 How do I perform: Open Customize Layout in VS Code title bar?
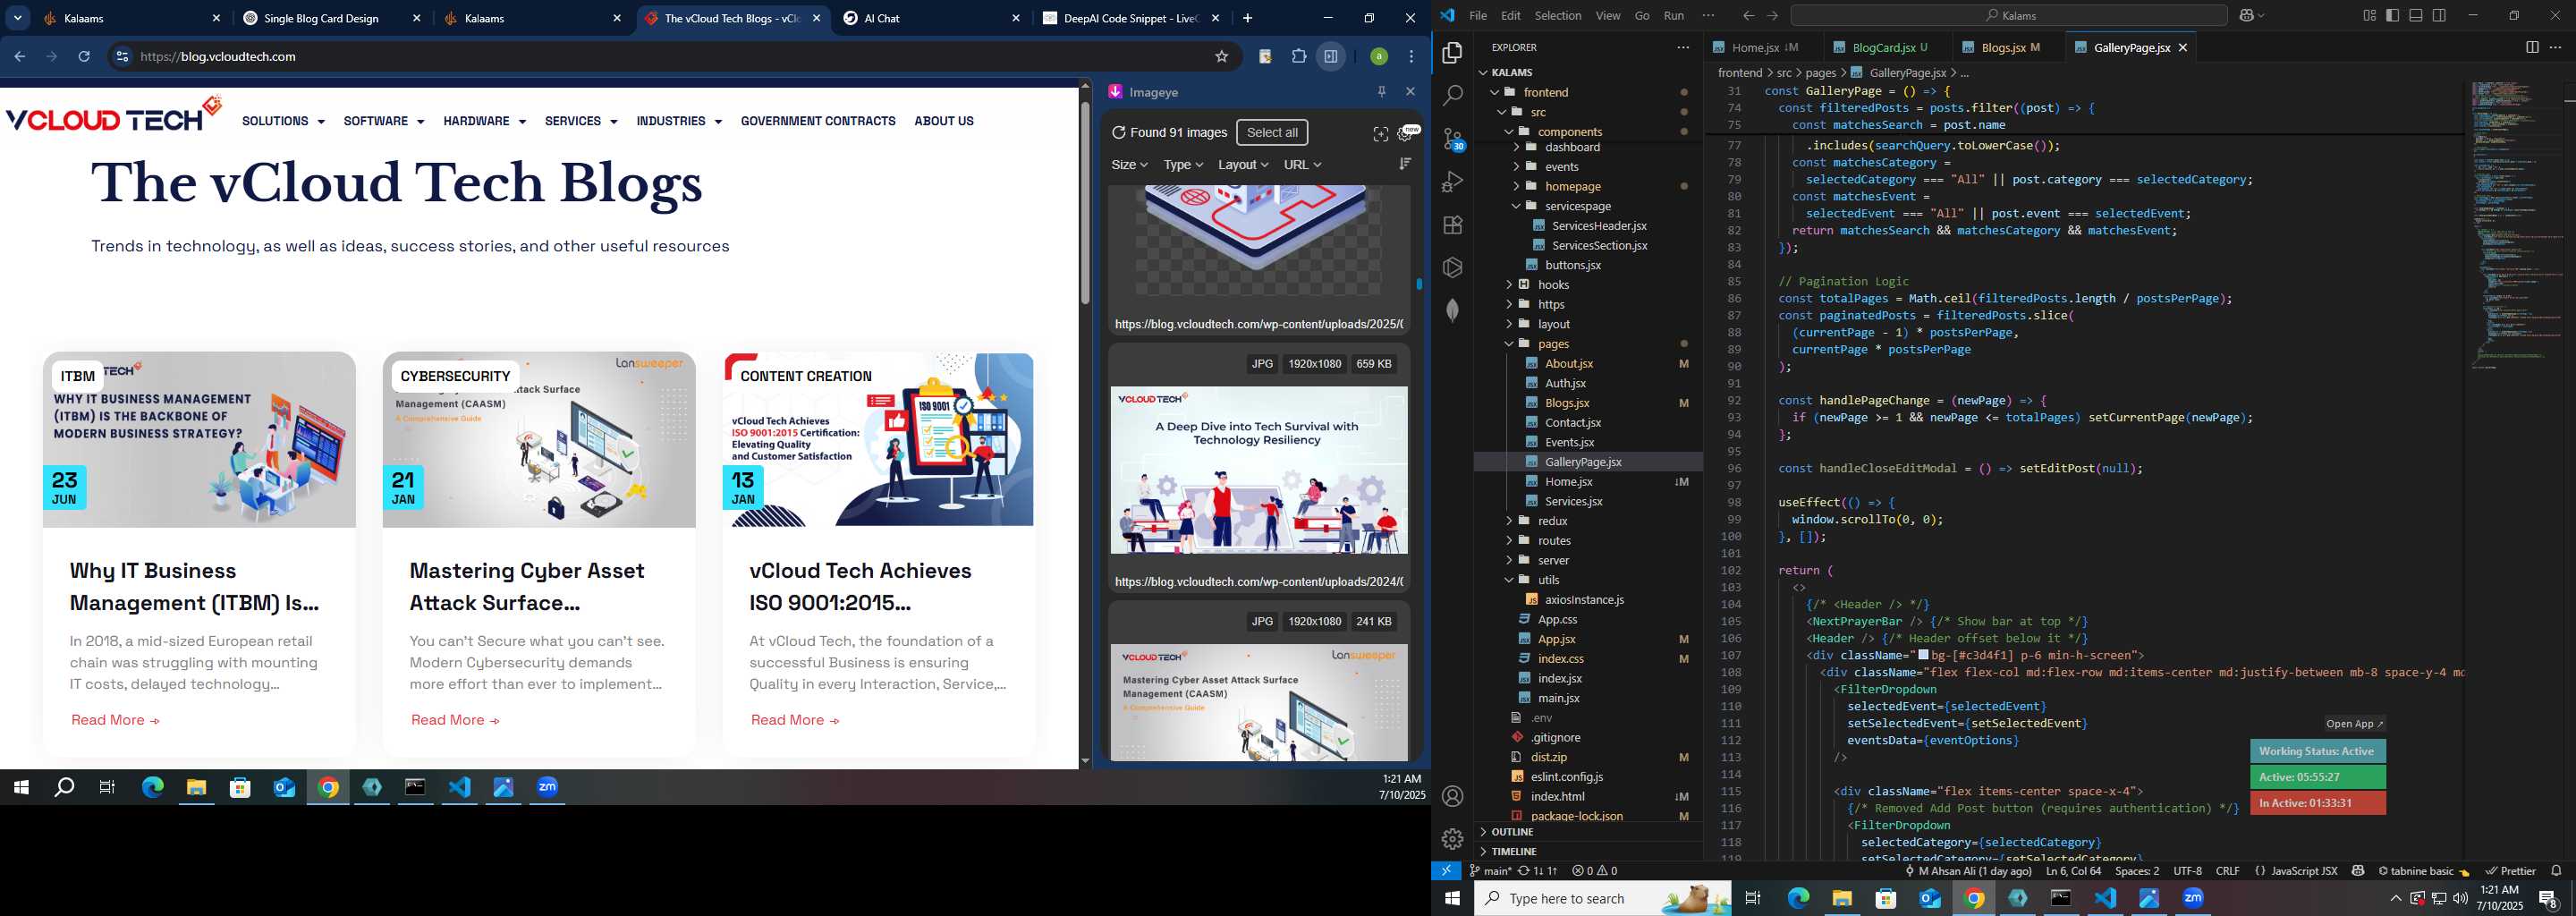[x=2369, y=15]
